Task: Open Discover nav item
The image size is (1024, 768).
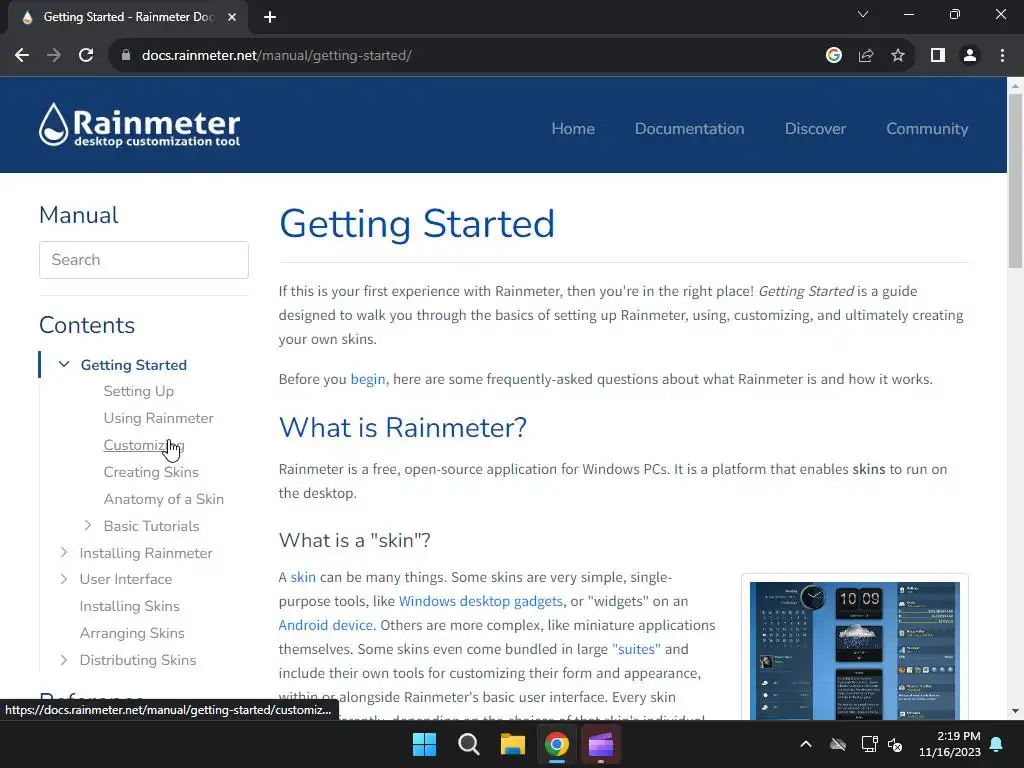Action: (815, 129)
